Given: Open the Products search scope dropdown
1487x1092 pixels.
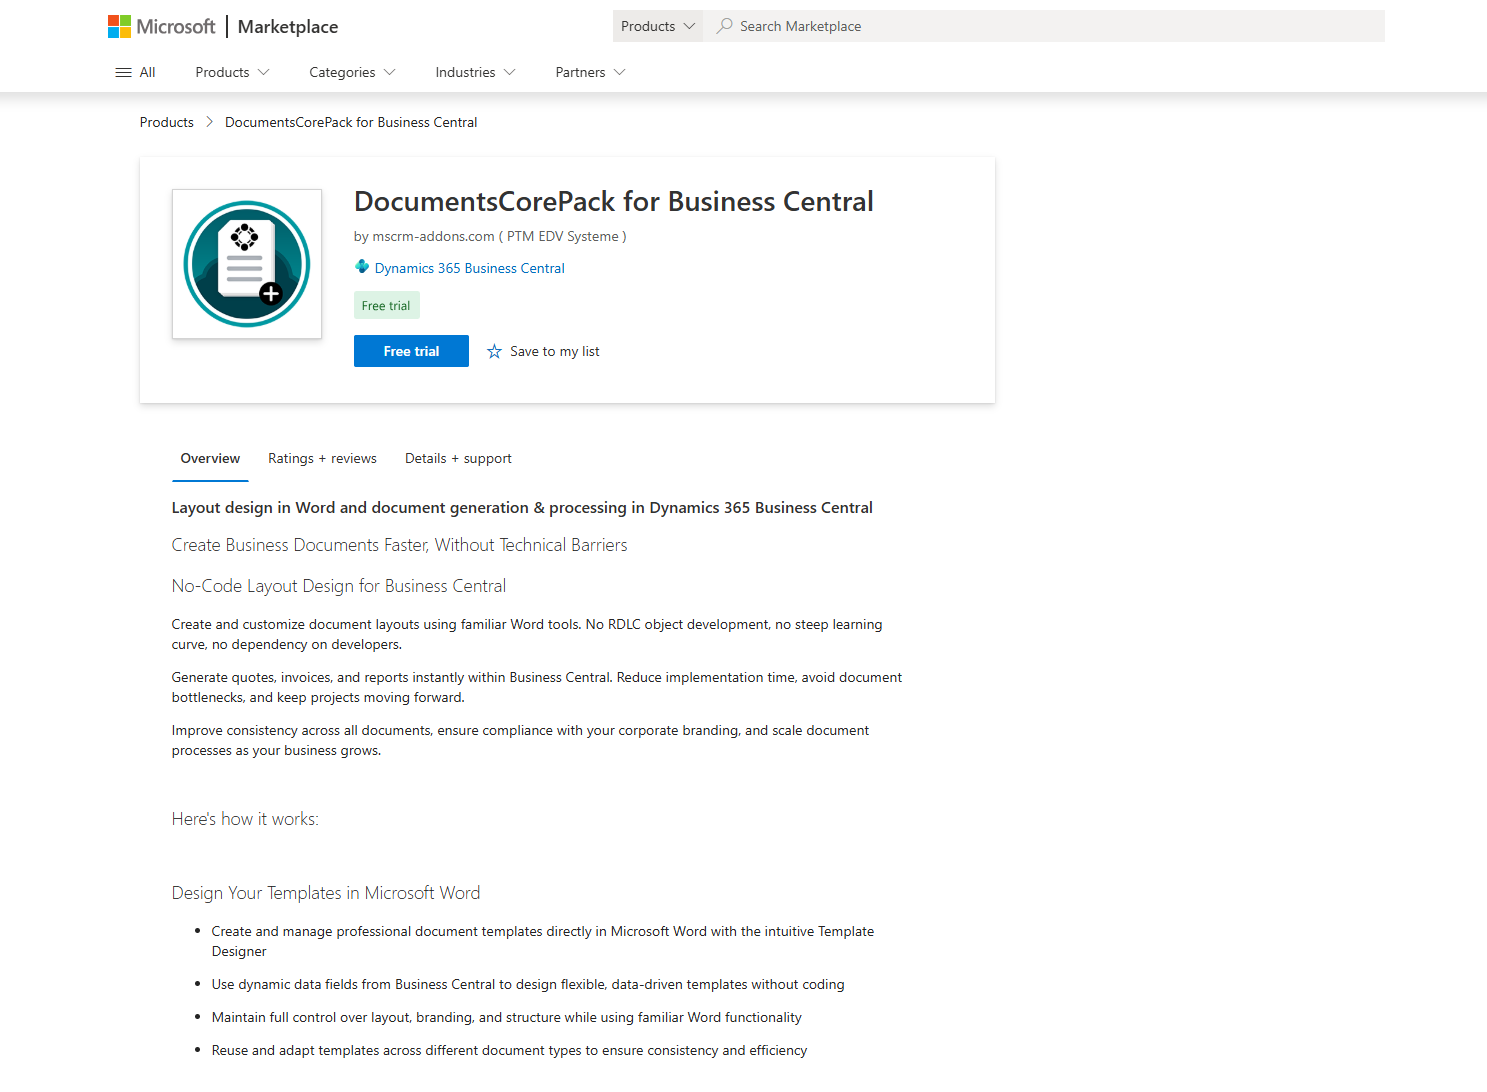Looking at the screenshot, I should [x=658, y=26].
